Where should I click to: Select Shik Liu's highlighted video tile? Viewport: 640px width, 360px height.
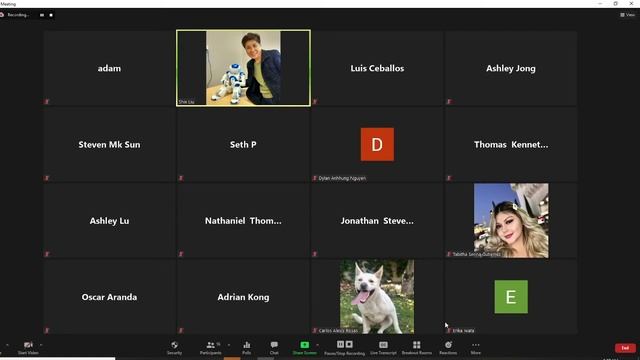243,68
